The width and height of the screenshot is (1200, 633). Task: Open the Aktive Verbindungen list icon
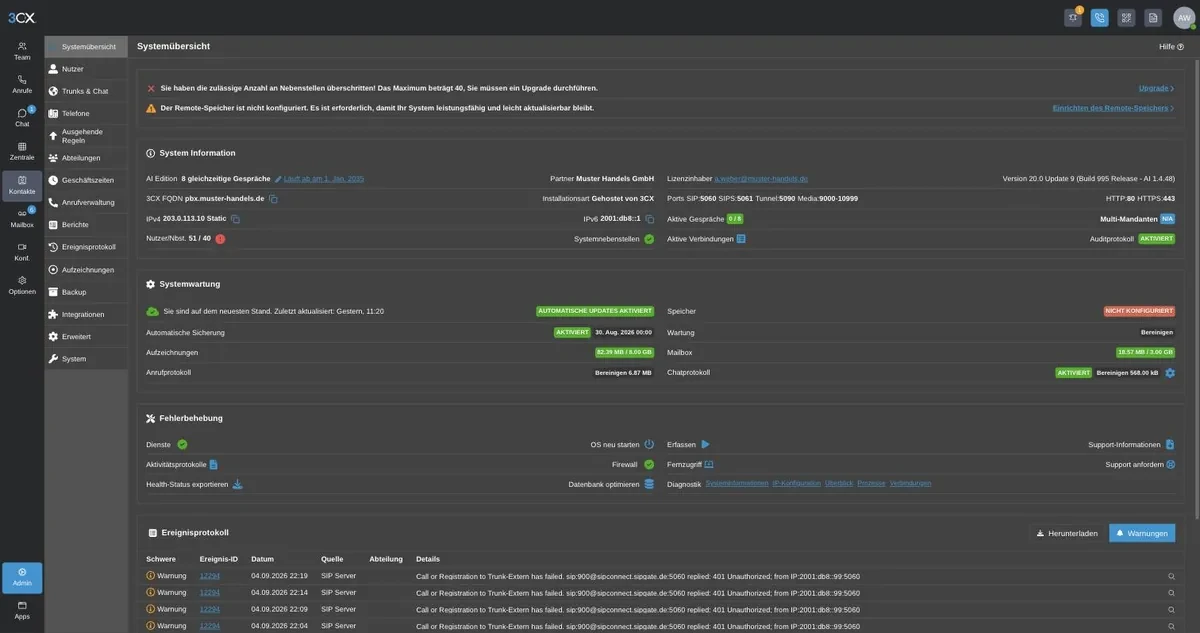[x=741, y=239]
